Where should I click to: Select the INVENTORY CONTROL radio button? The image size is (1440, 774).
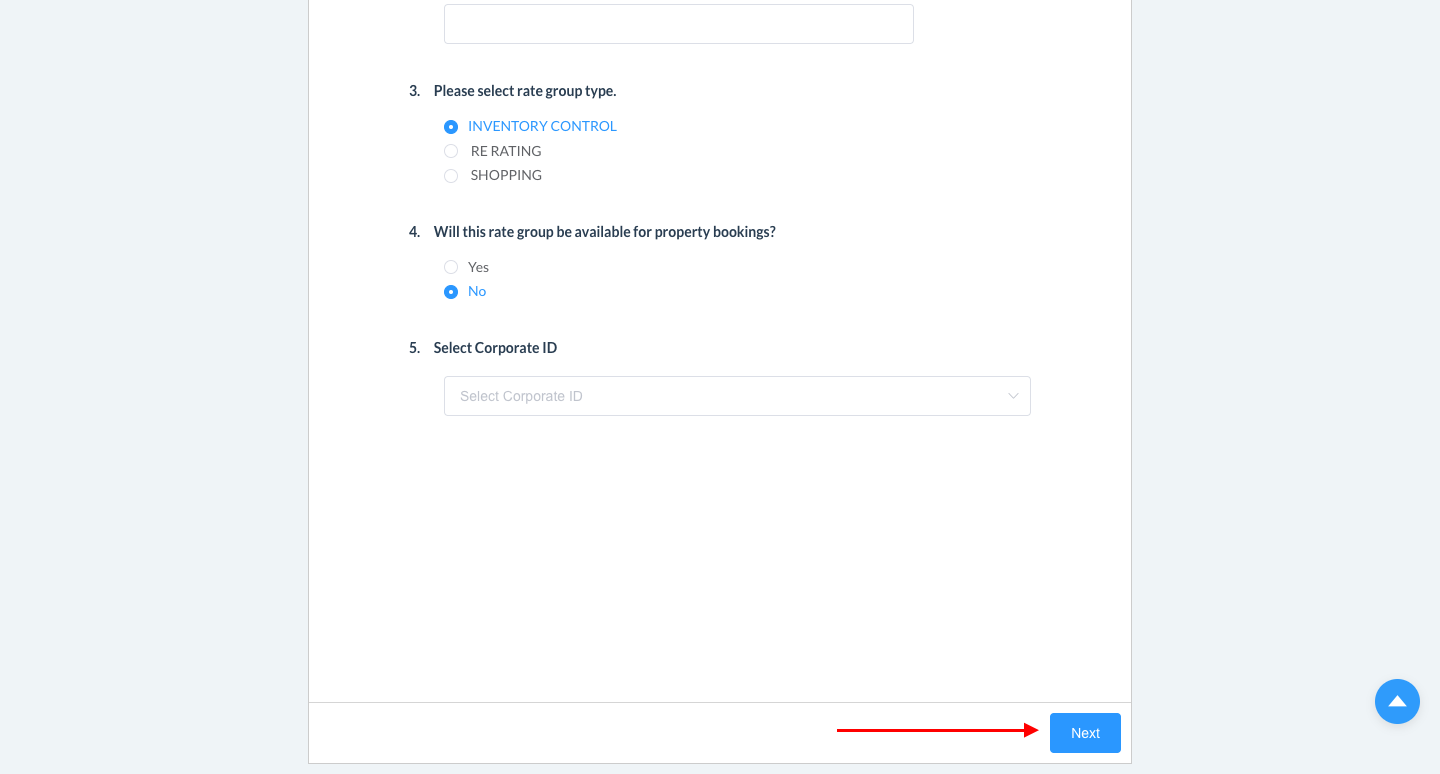451,127
